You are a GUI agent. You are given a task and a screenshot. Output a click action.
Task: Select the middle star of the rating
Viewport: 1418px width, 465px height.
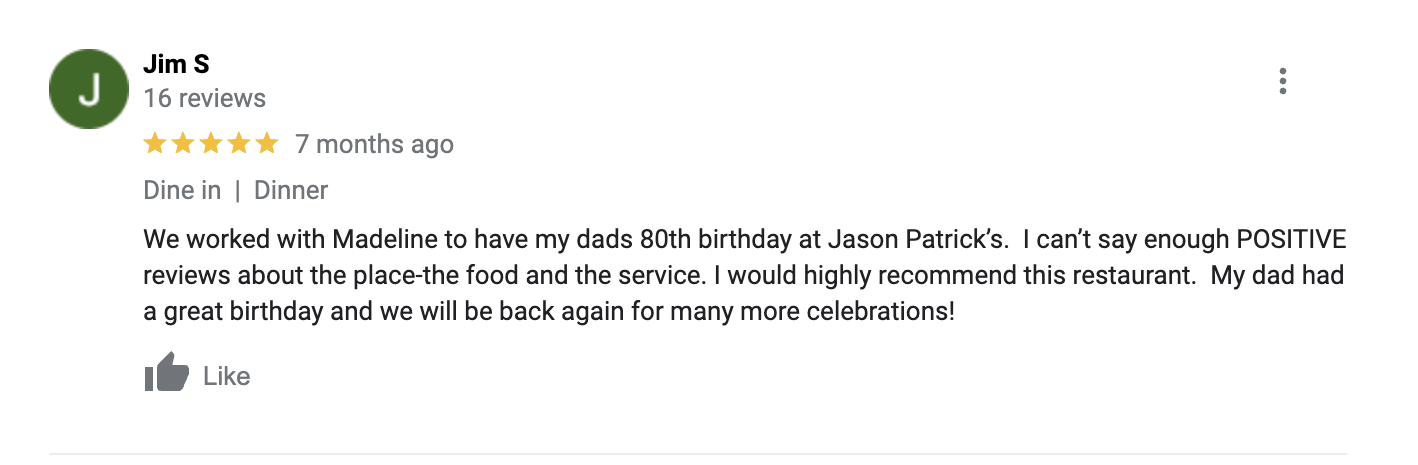[x=210, y=144]
